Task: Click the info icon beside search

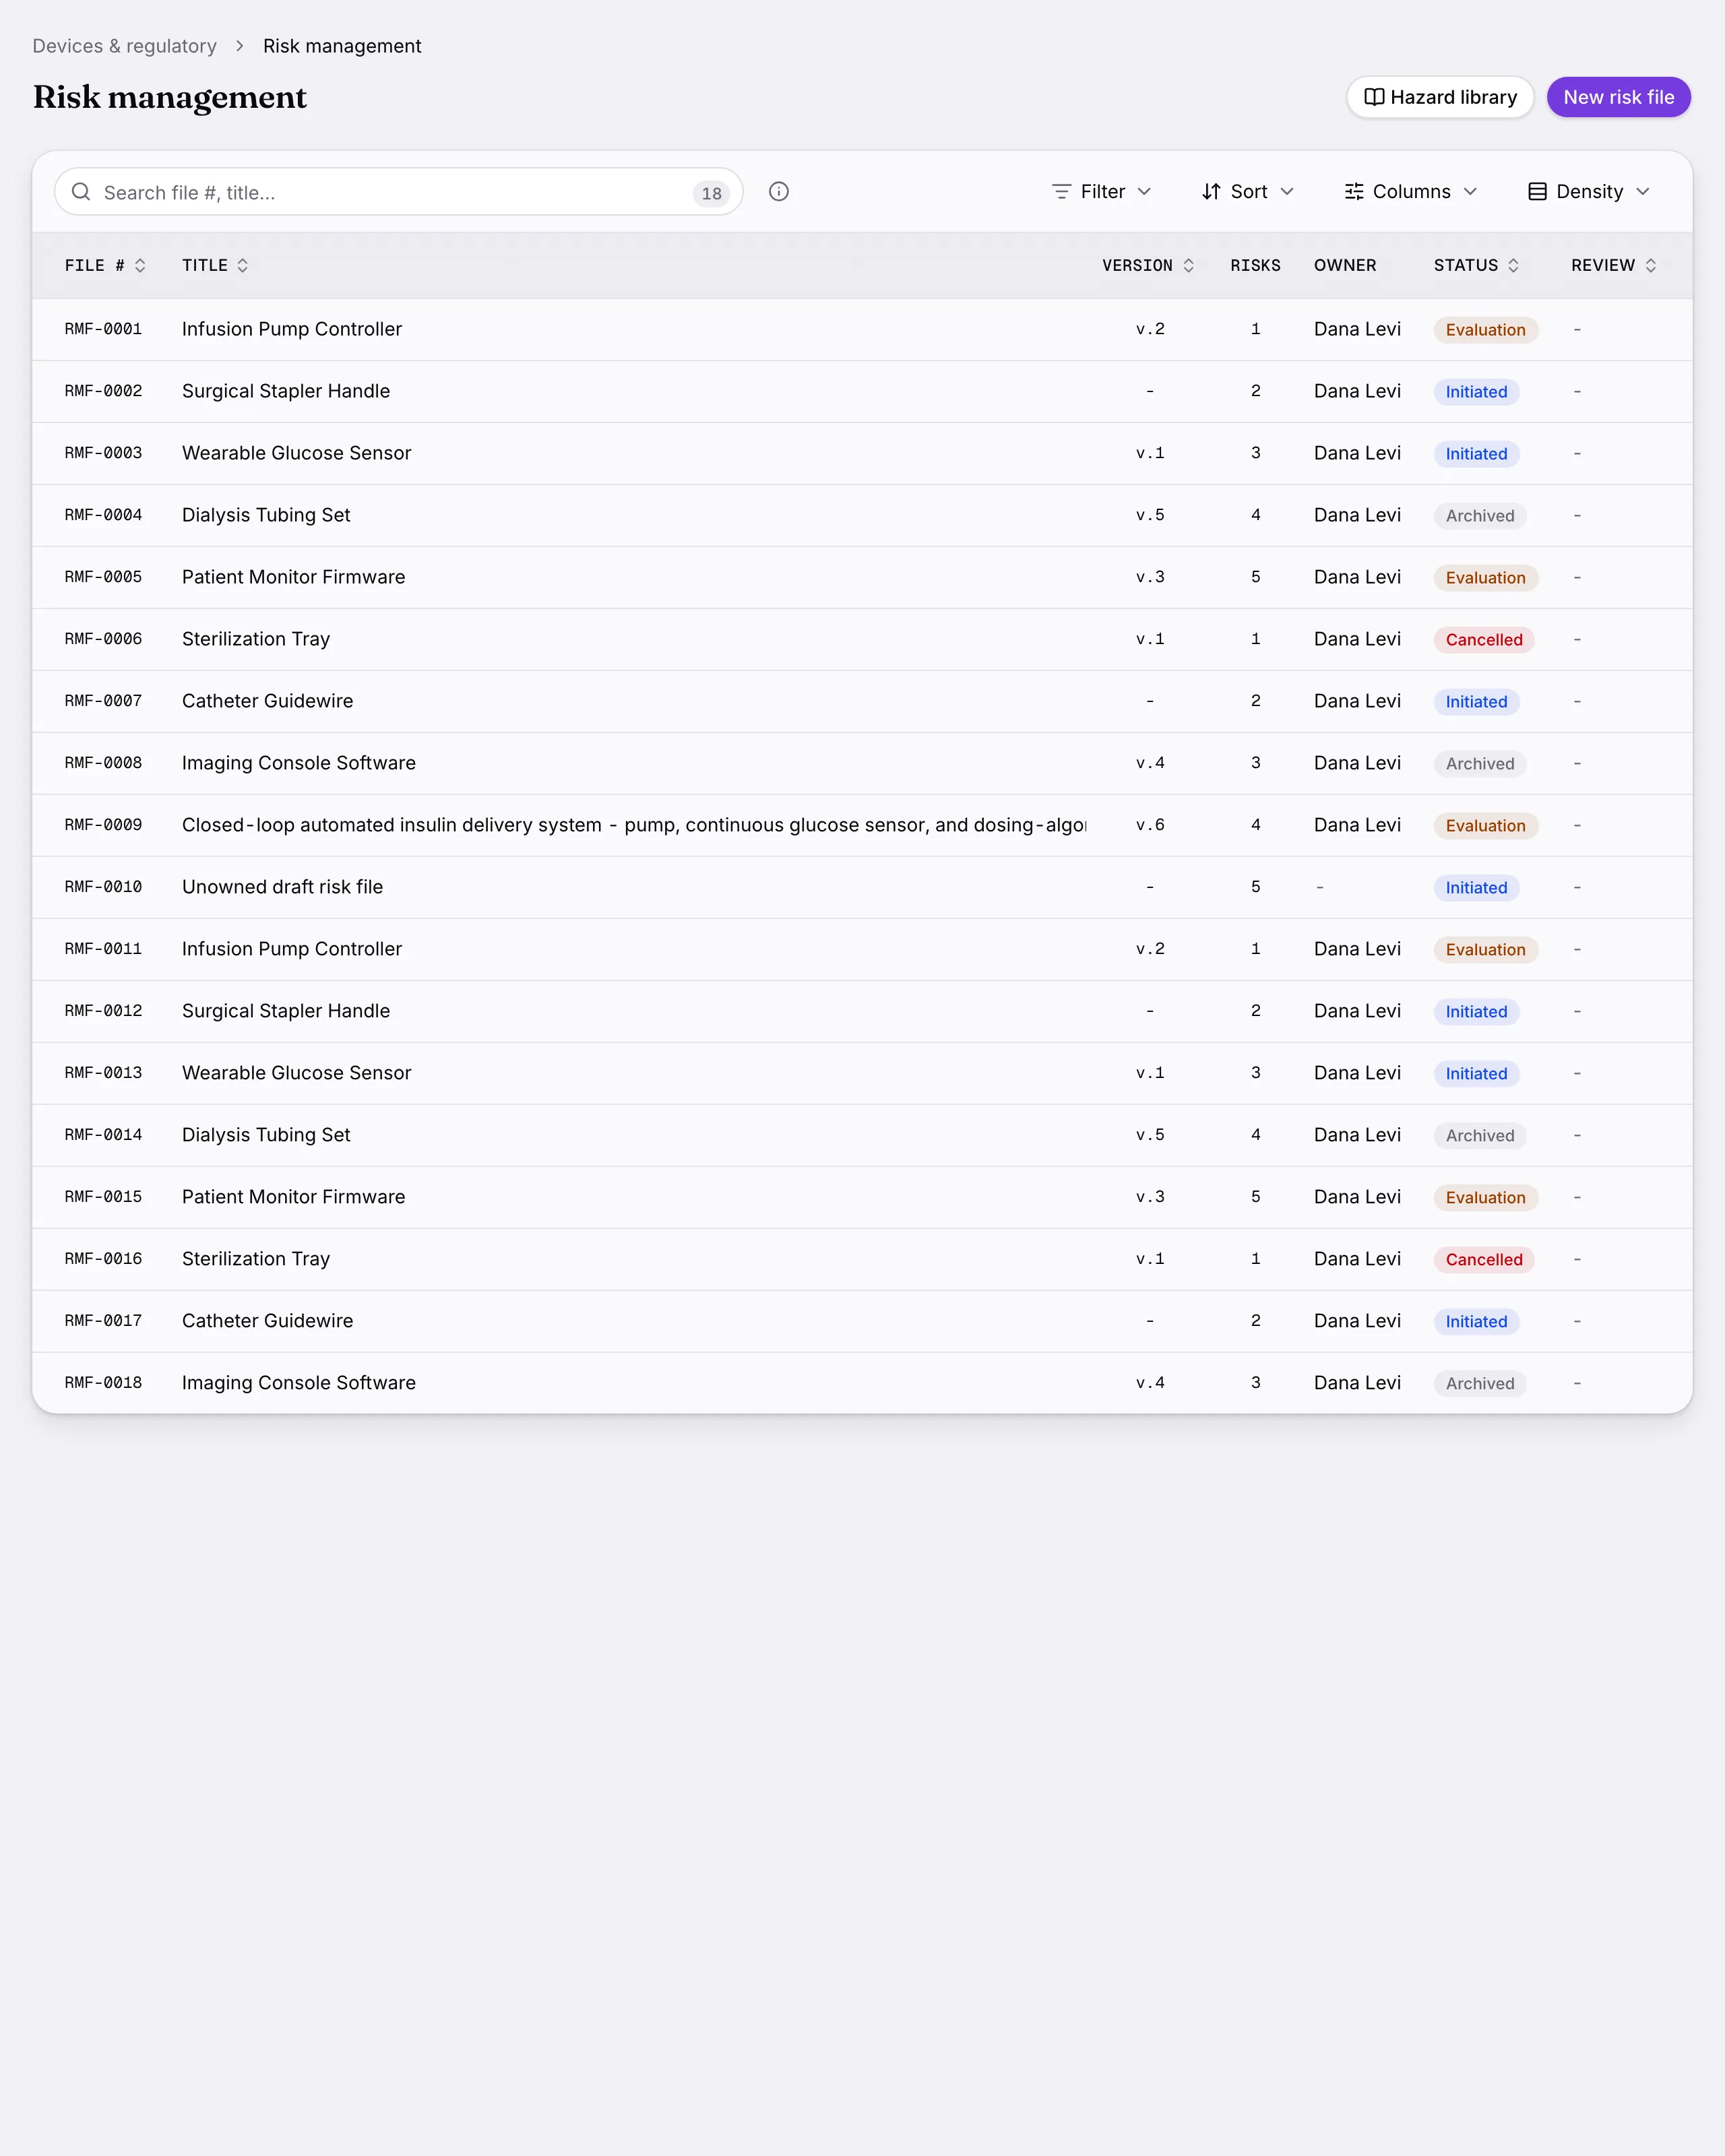Action: [x=779, y=191]
